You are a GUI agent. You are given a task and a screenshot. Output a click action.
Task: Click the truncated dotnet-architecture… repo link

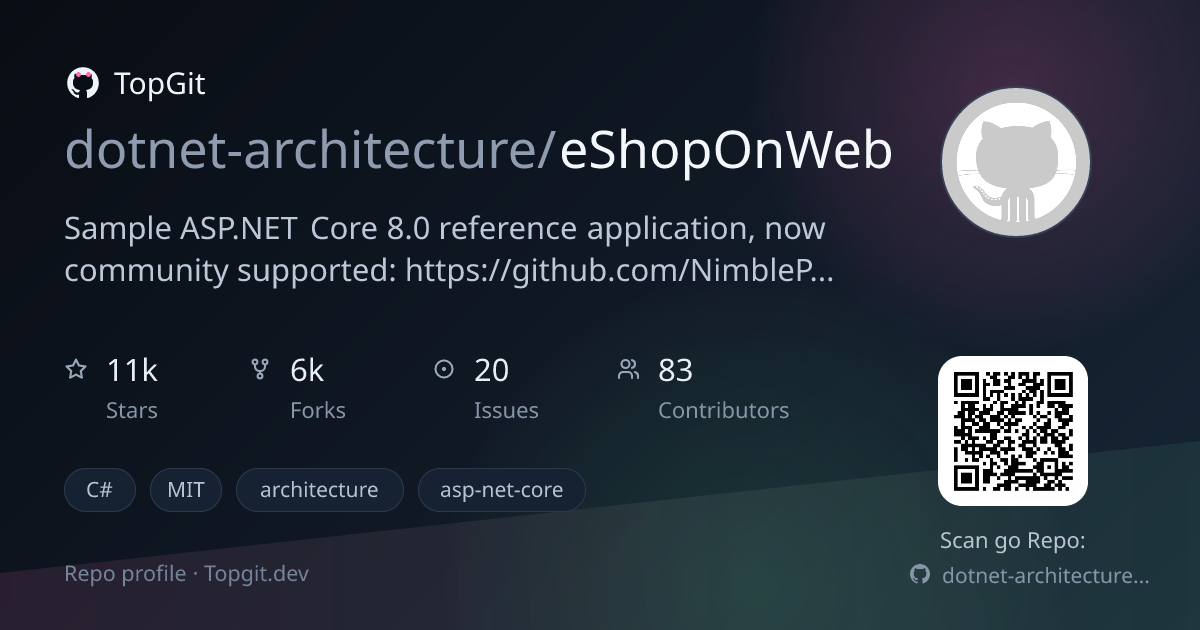click(1046, 575)
